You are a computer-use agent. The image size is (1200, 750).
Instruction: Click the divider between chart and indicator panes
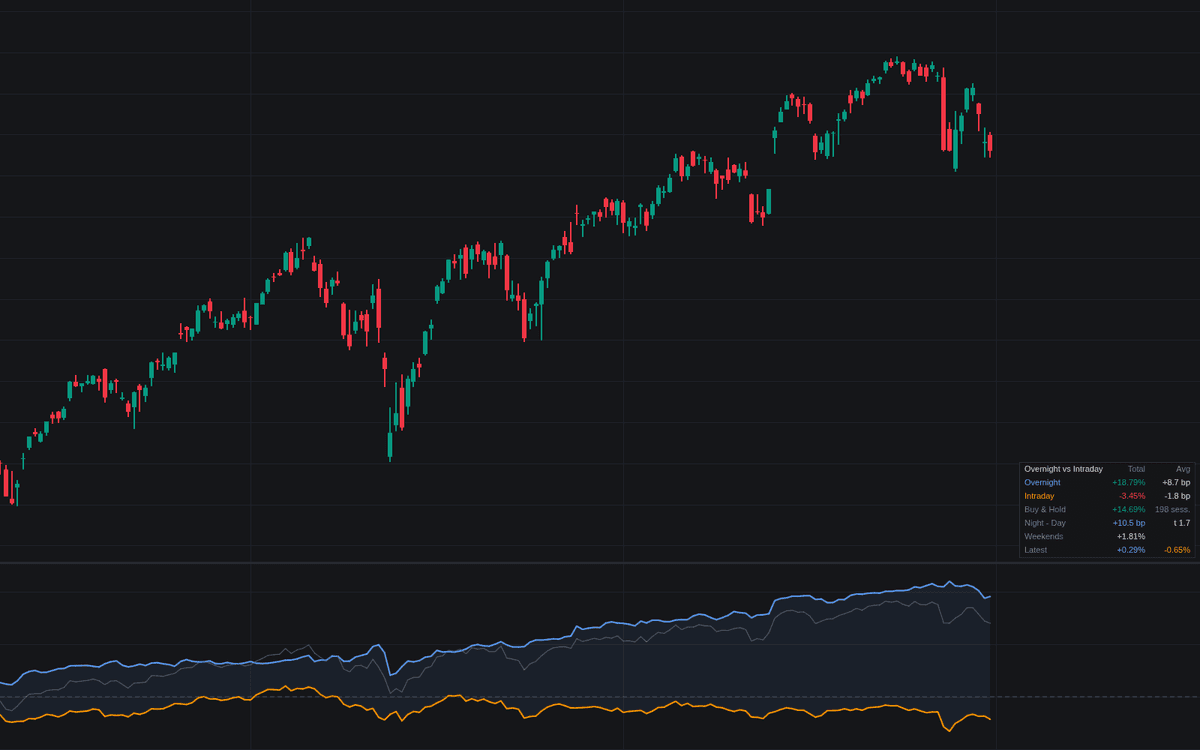[600, 563]
